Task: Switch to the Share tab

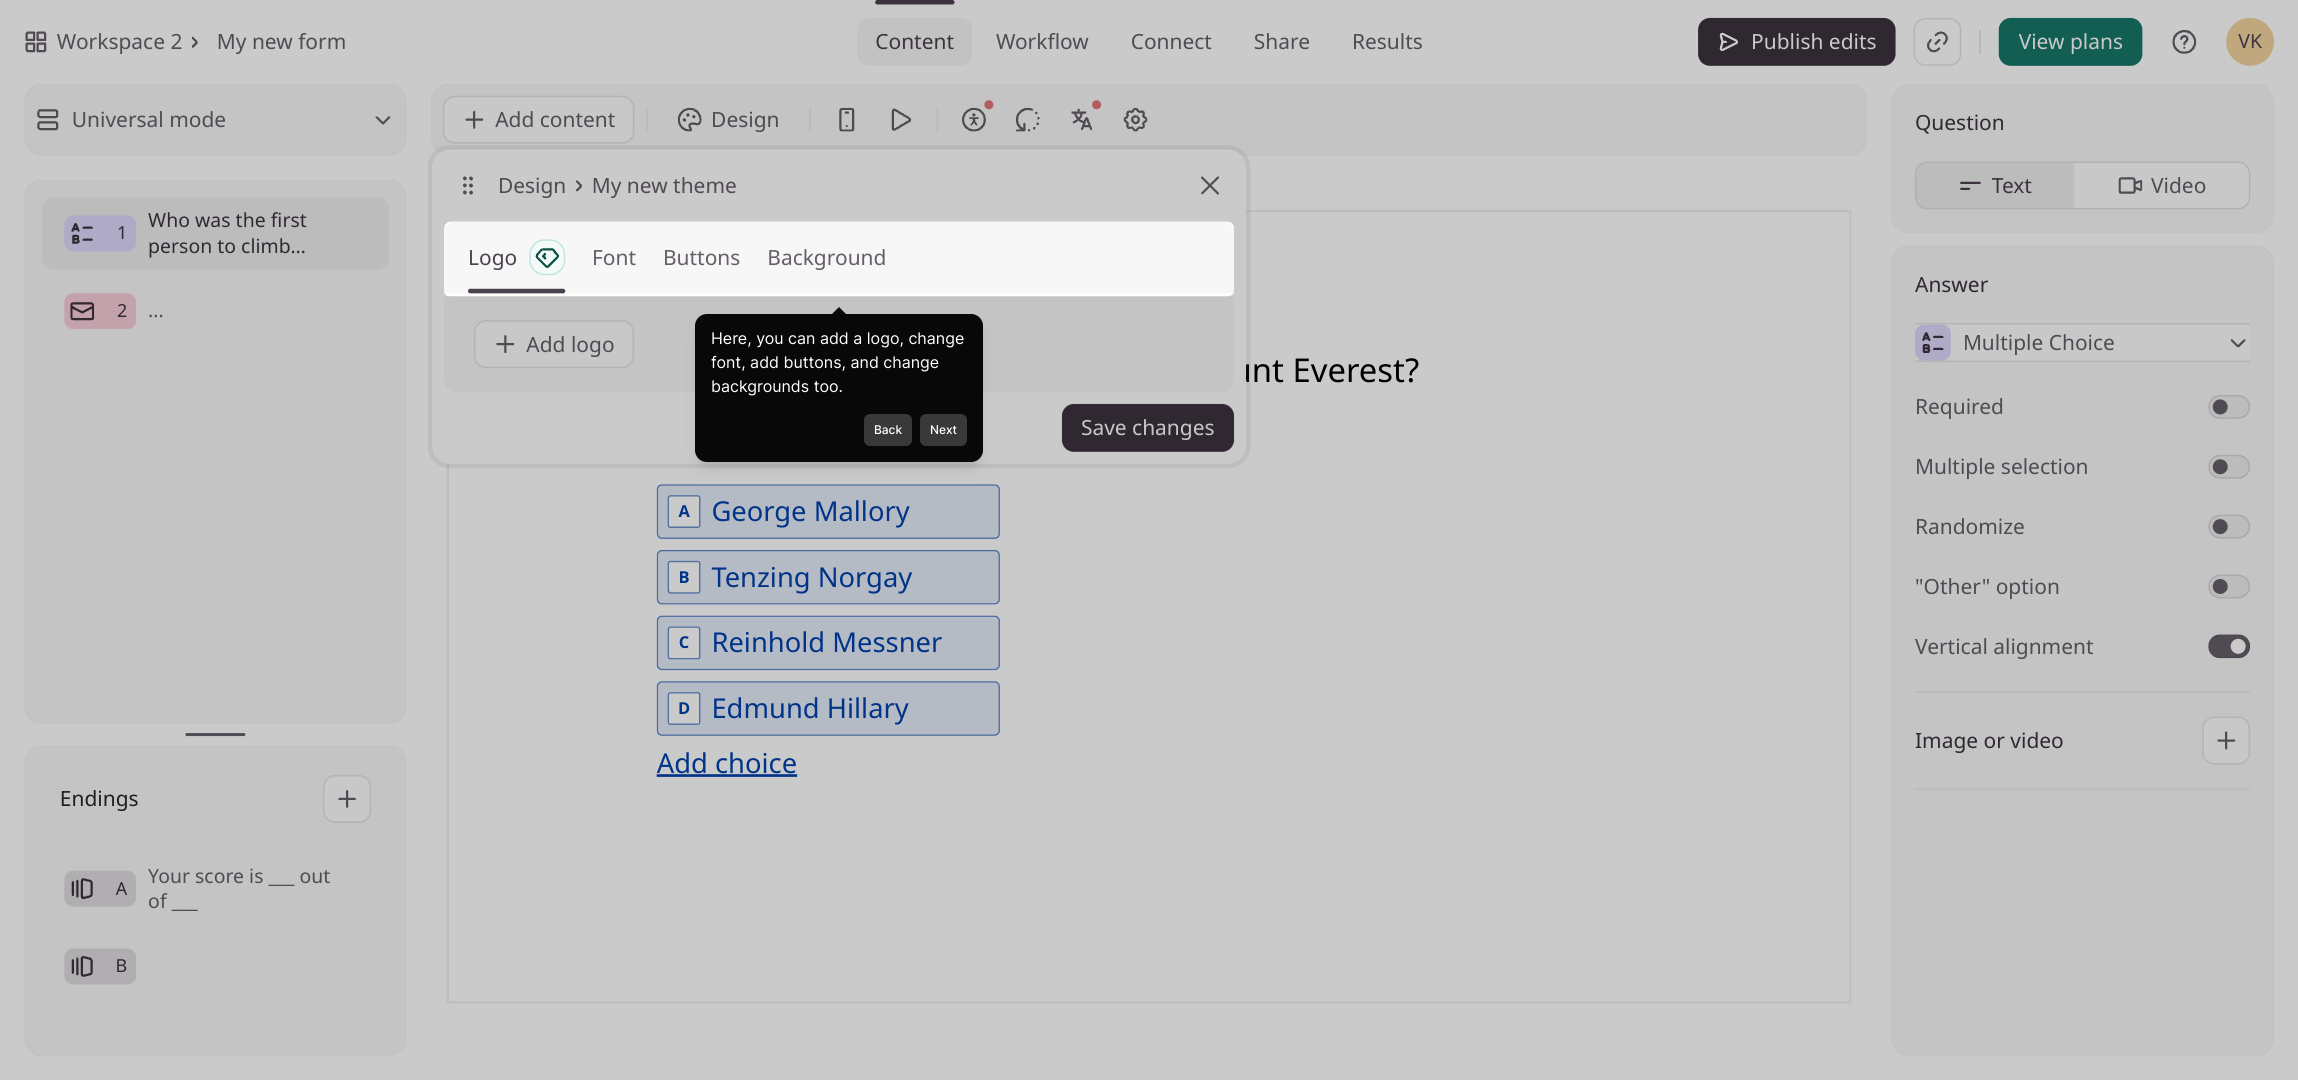Action: point(1281,42)
